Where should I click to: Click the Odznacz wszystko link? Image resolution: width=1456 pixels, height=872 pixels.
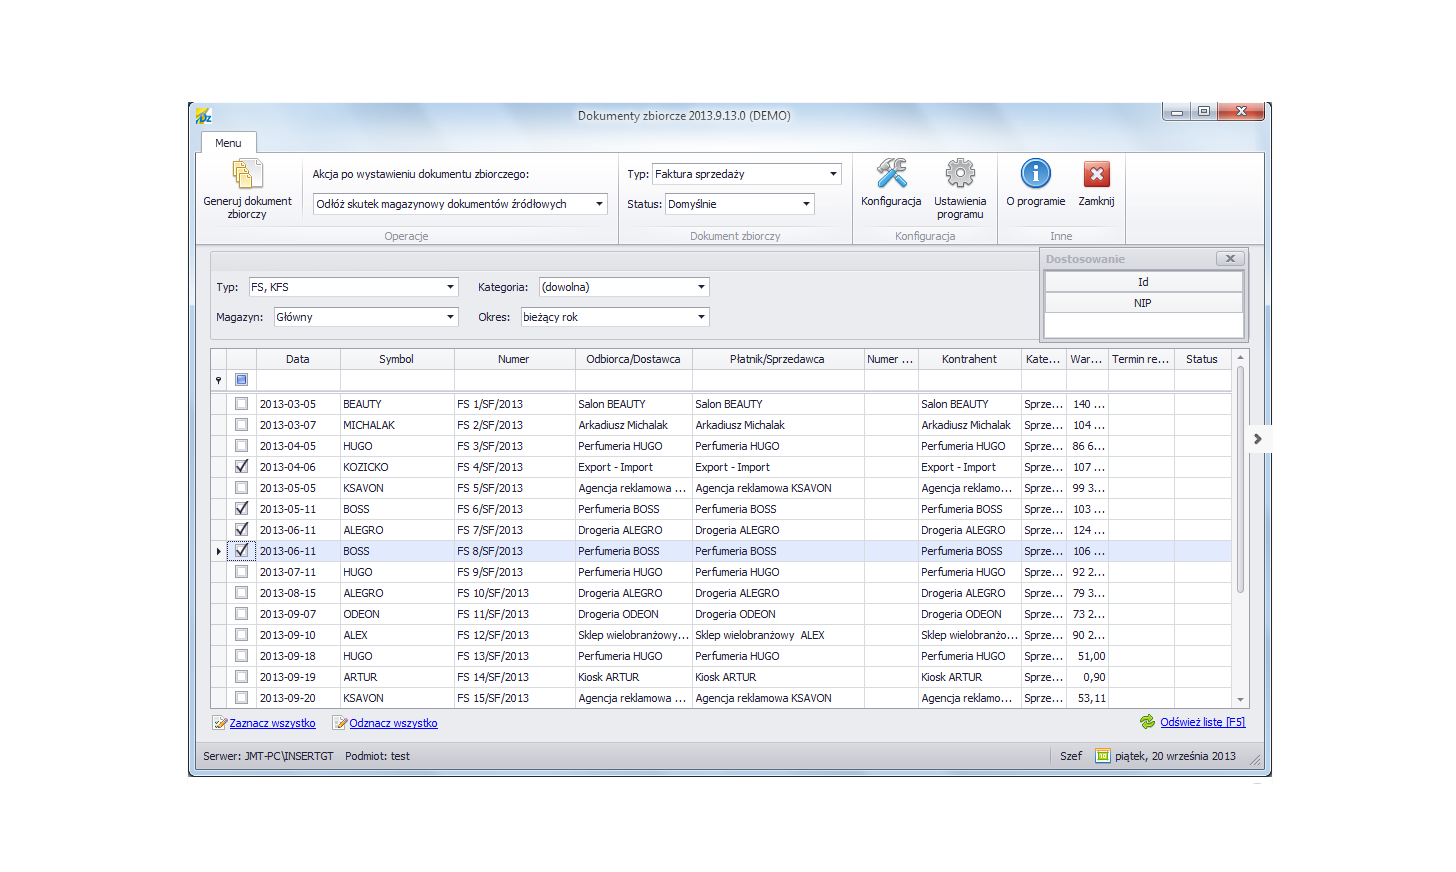click(393, 723)
